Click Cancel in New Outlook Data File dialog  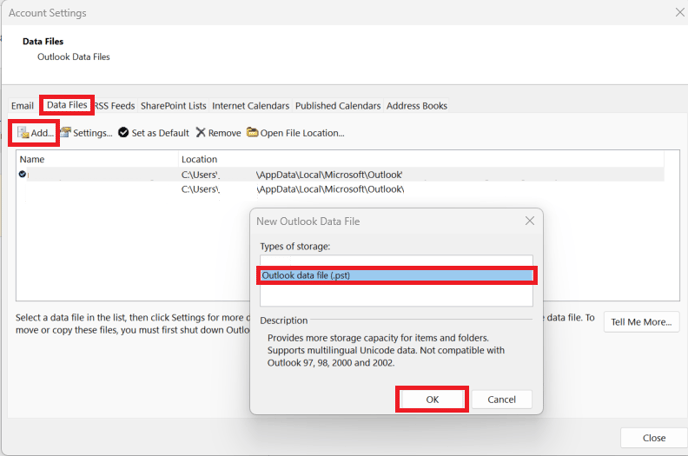pos(502,399)
